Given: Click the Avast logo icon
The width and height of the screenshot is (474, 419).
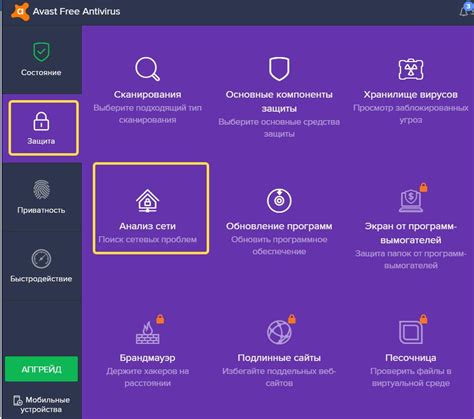Looking at the screenshot, I should point(20,11).
